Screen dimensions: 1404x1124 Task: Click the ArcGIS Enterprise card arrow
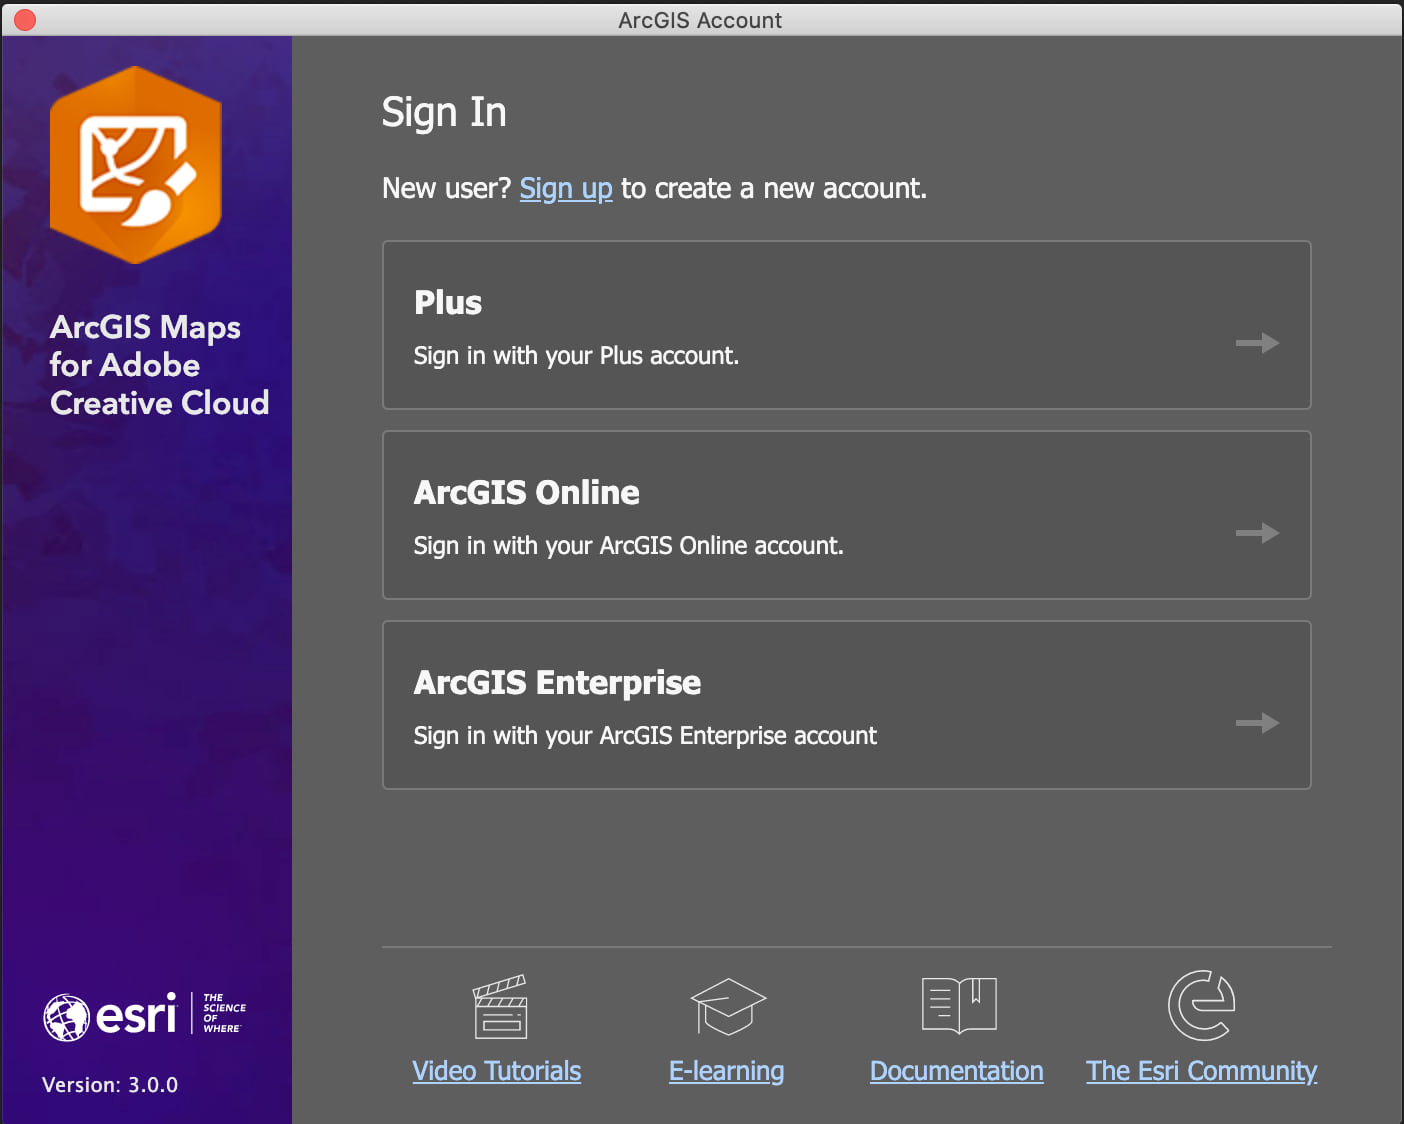(x=1257, y=723)
